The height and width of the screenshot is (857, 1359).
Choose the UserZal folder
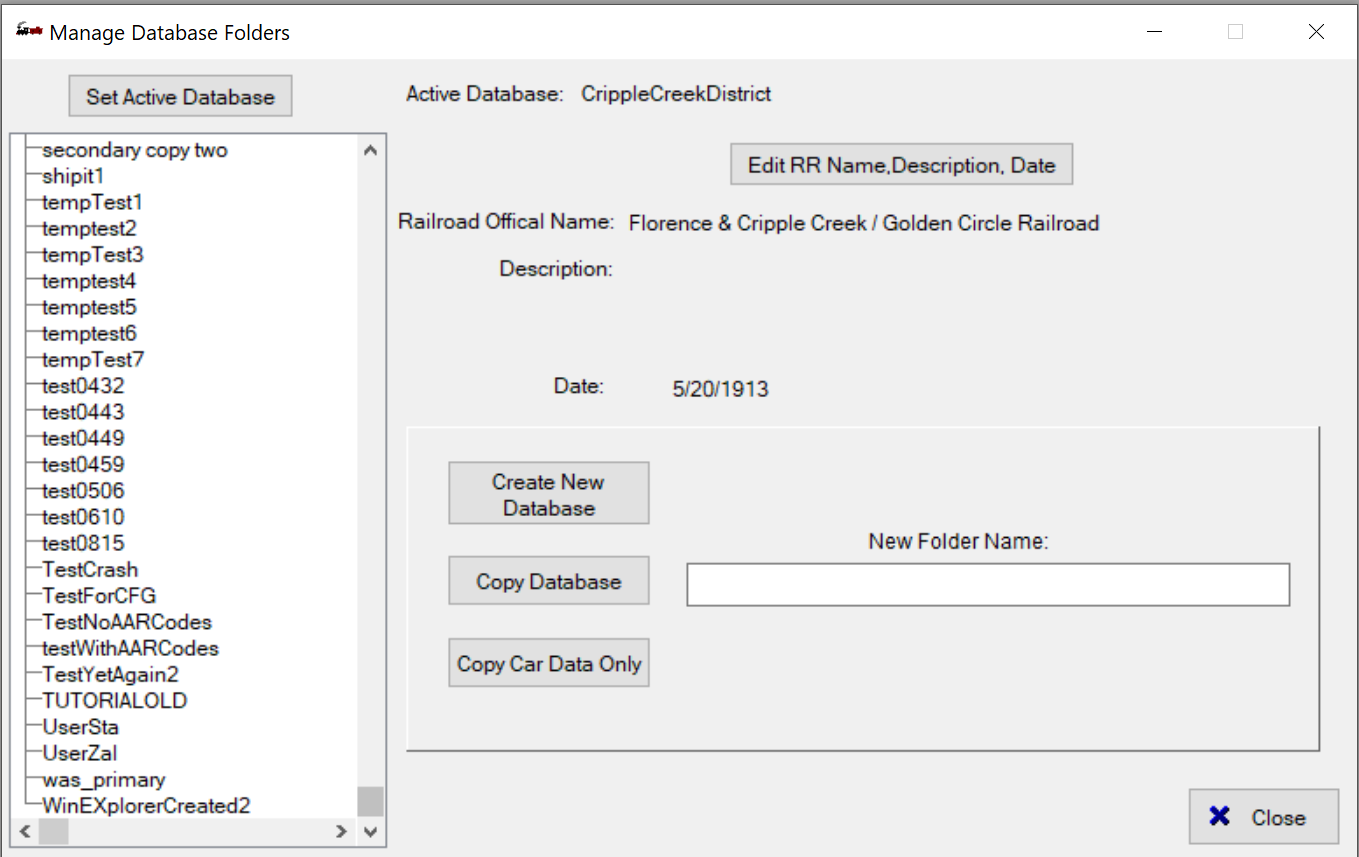click(x=80, y=753)
